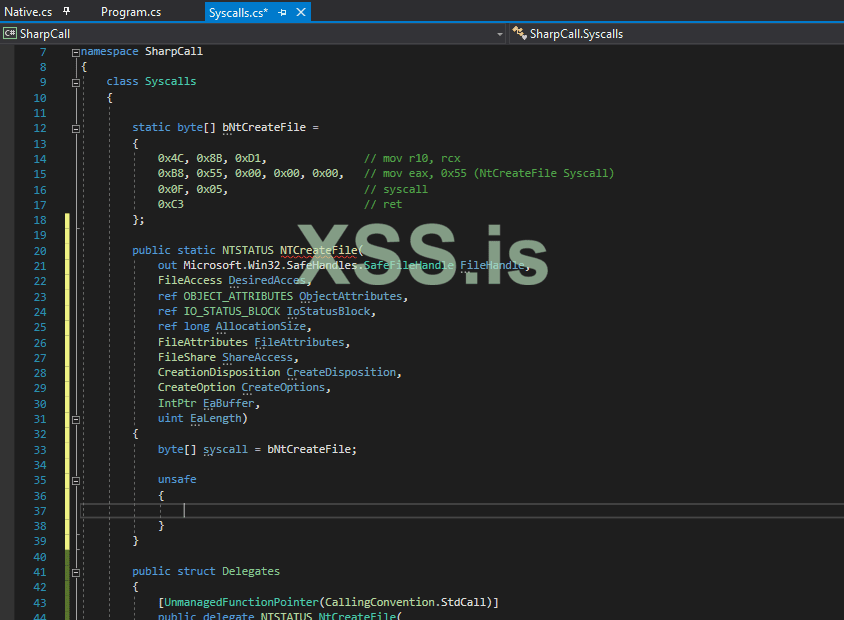Screen dimensions: 844x620
Task: Collapse the unsafe block at line 35
Action: click(x=76, y=481)
